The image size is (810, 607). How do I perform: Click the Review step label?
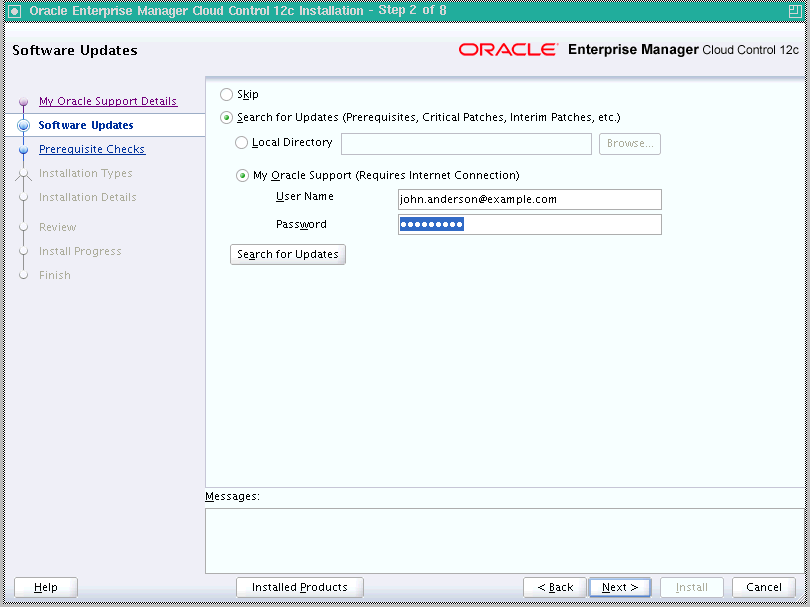tap(57, 227)
